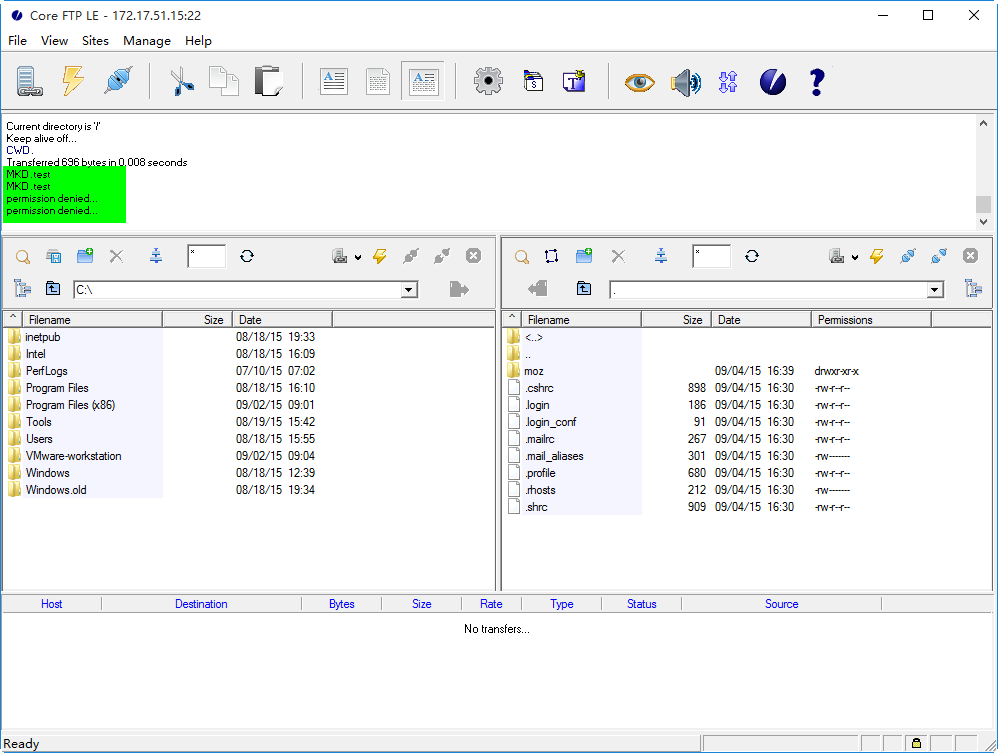Toggle the eye view icon in toolbar
This screenshot has width=998, height=753.
coord(639,81)
